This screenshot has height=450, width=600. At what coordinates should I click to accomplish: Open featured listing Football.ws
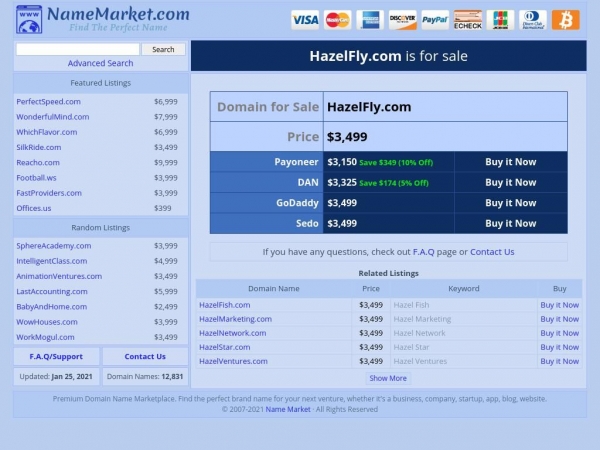click(x=36, y=178)
